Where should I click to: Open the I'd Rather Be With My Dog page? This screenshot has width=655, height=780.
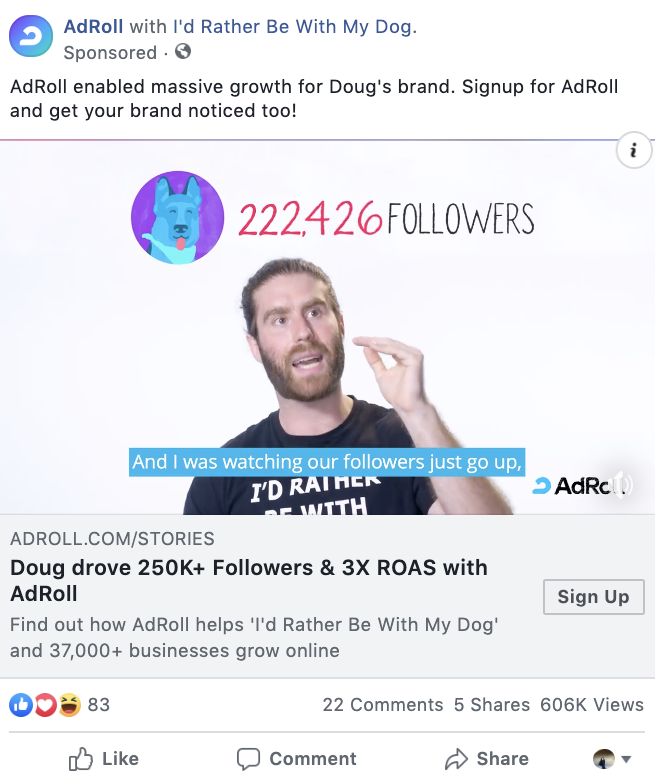pyautogui.click(x=292, y=26)
